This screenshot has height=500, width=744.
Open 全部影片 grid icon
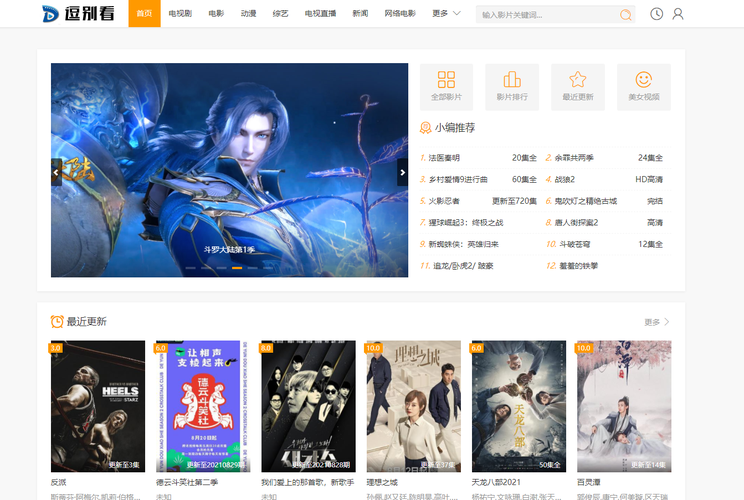[x=446, y=86]
